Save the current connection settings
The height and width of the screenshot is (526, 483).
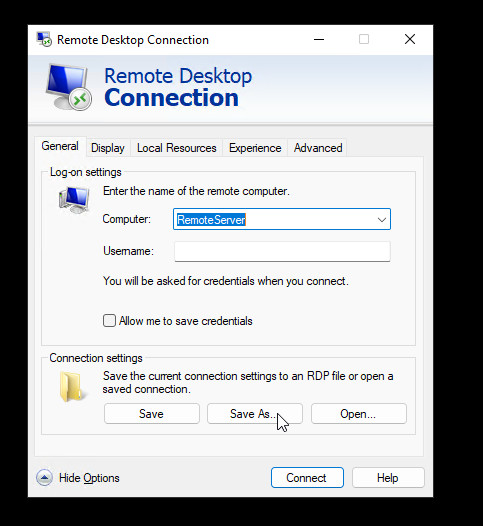coord(152,414)
